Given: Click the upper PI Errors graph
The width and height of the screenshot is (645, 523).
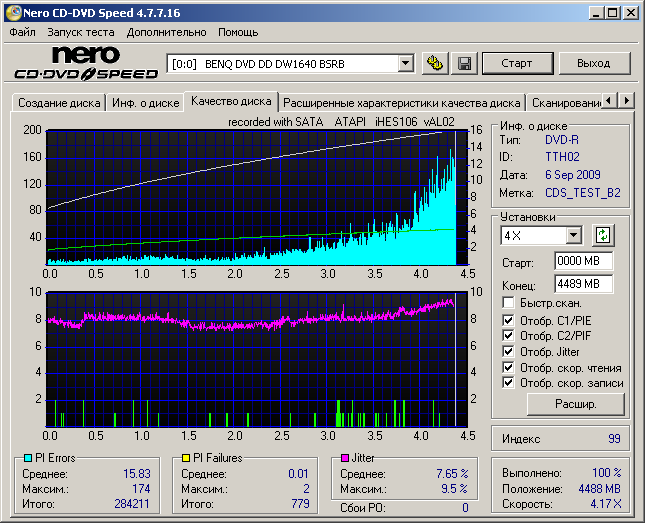Looking at the screenshot, I should (x=257, y=198).
